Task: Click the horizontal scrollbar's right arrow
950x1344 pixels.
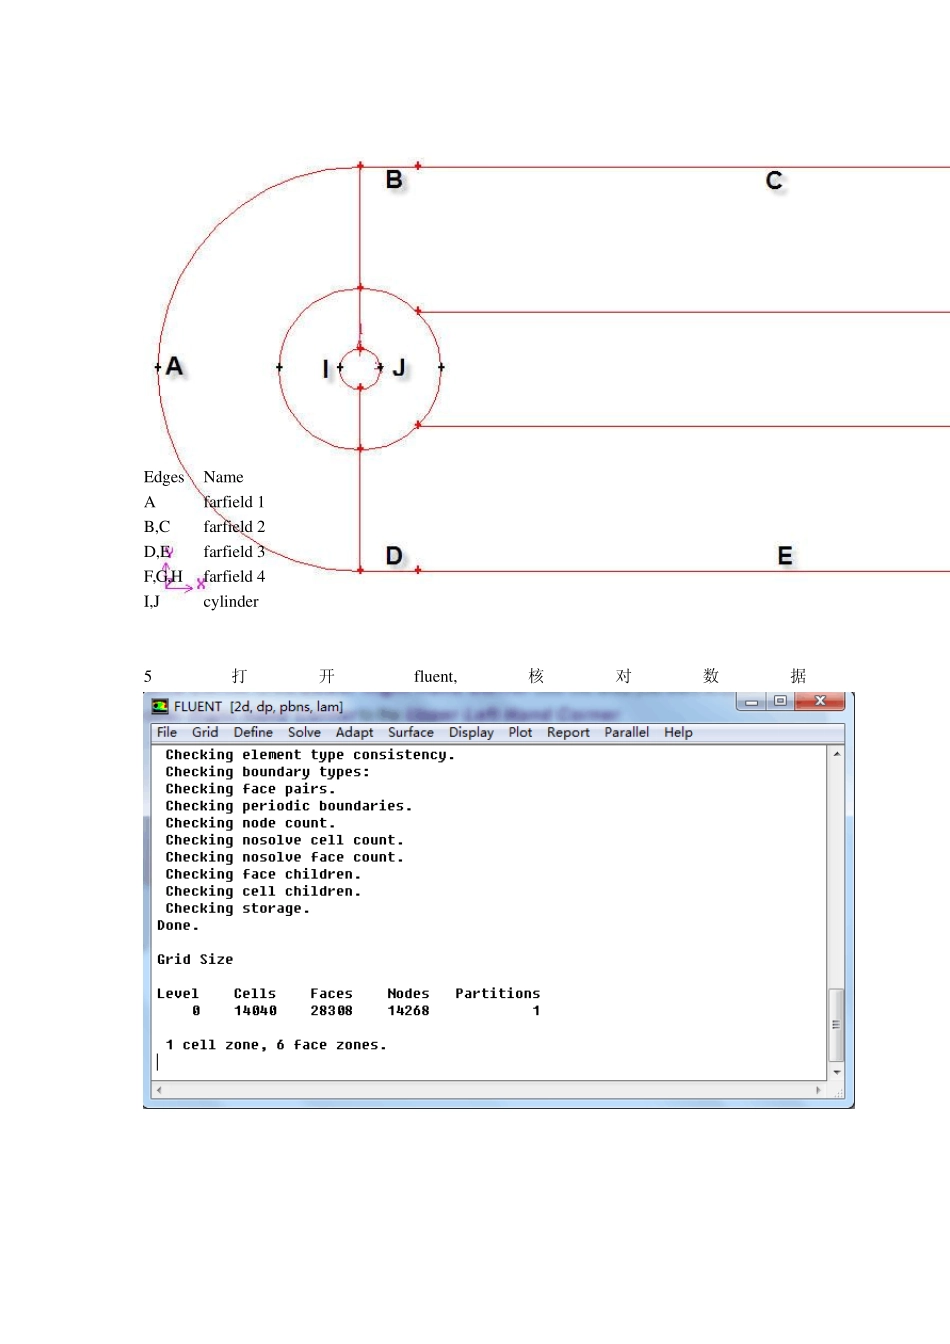Action: [x=819, y=1090]
